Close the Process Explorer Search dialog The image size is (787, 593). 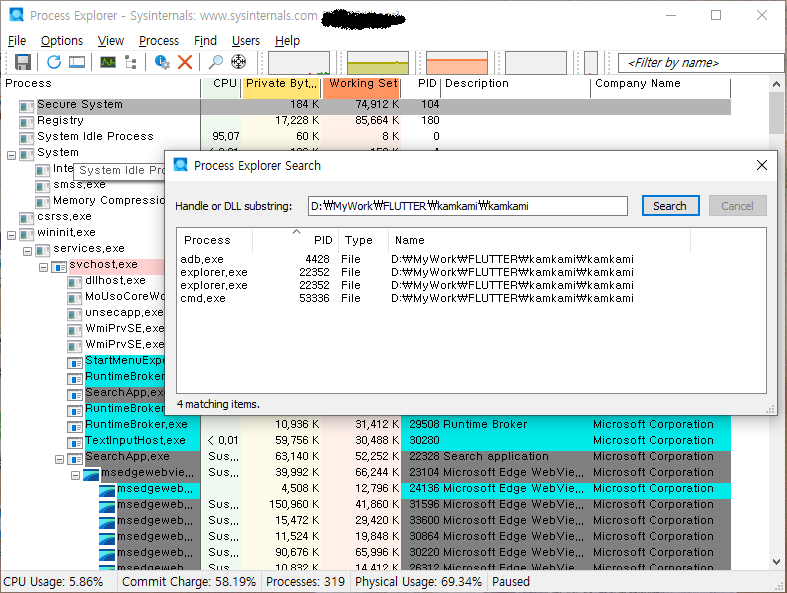[761, 165]
